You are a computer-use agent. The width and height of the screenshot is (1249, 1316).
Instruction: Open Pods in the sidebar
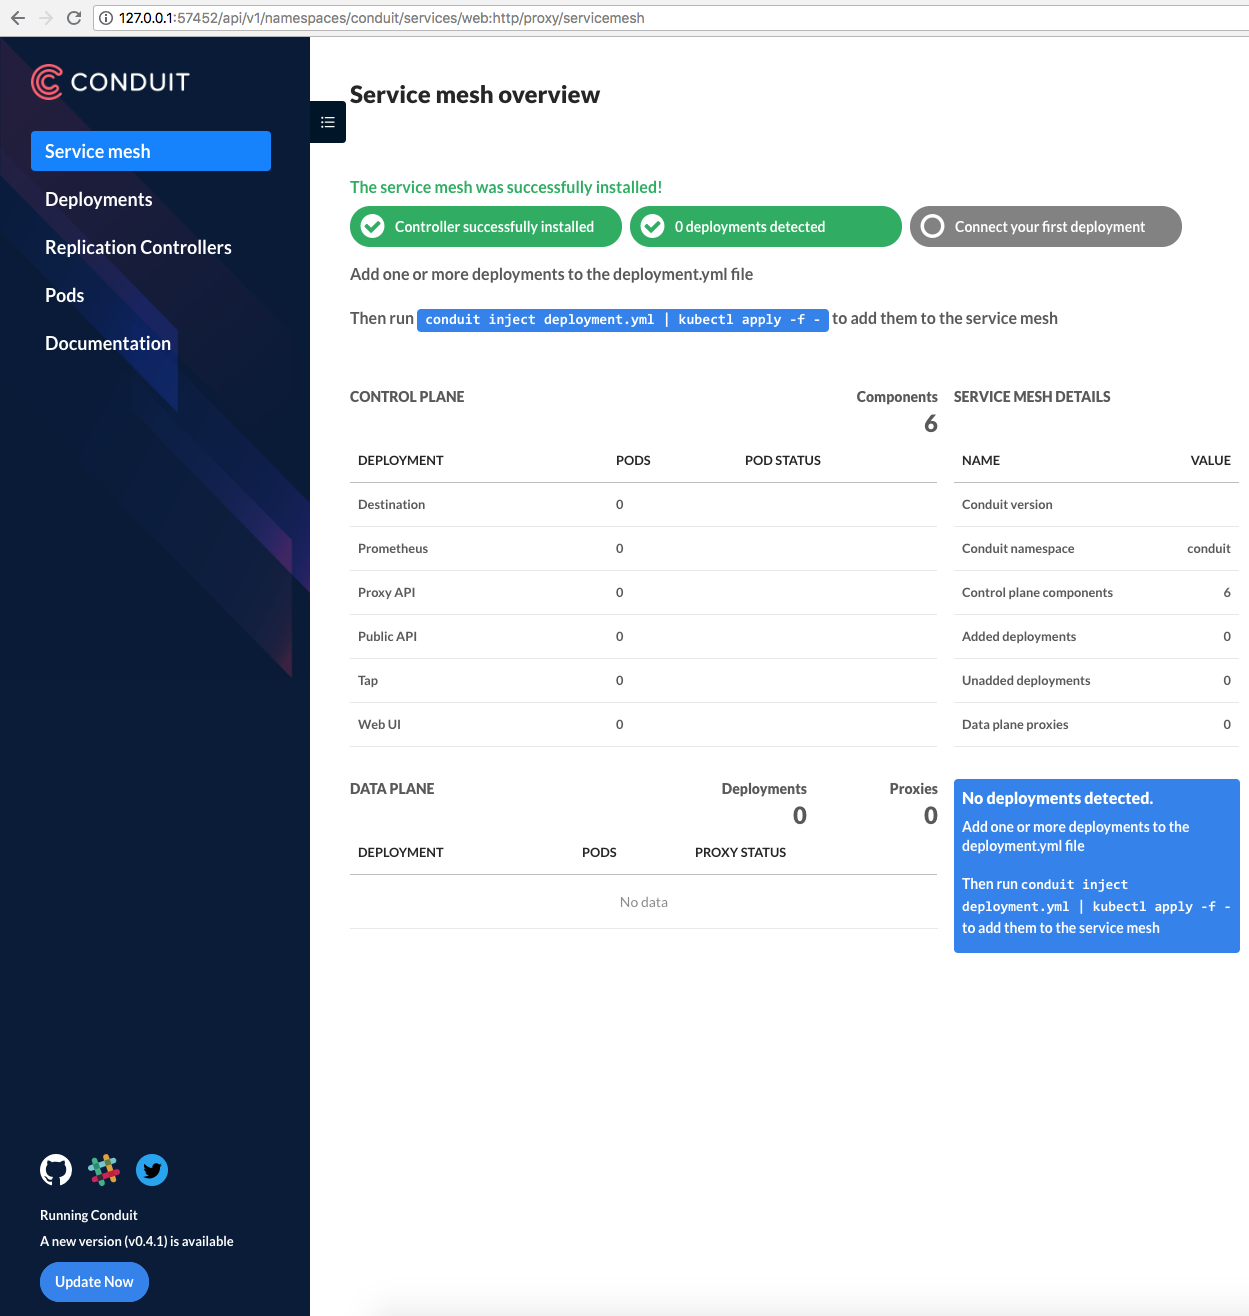point(65,295)
